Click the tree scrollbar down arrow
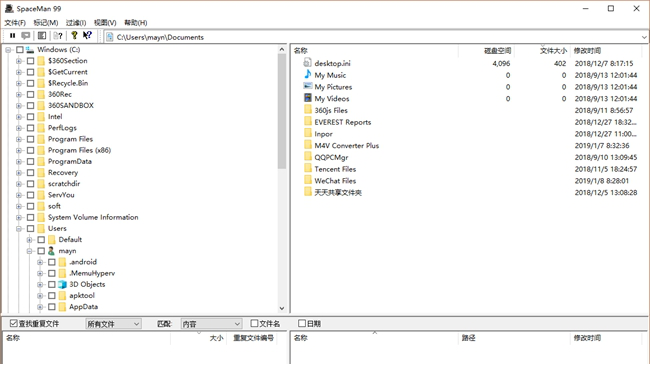Image resolution: width=650 pixels, height=378 pixels. [282, 308]
